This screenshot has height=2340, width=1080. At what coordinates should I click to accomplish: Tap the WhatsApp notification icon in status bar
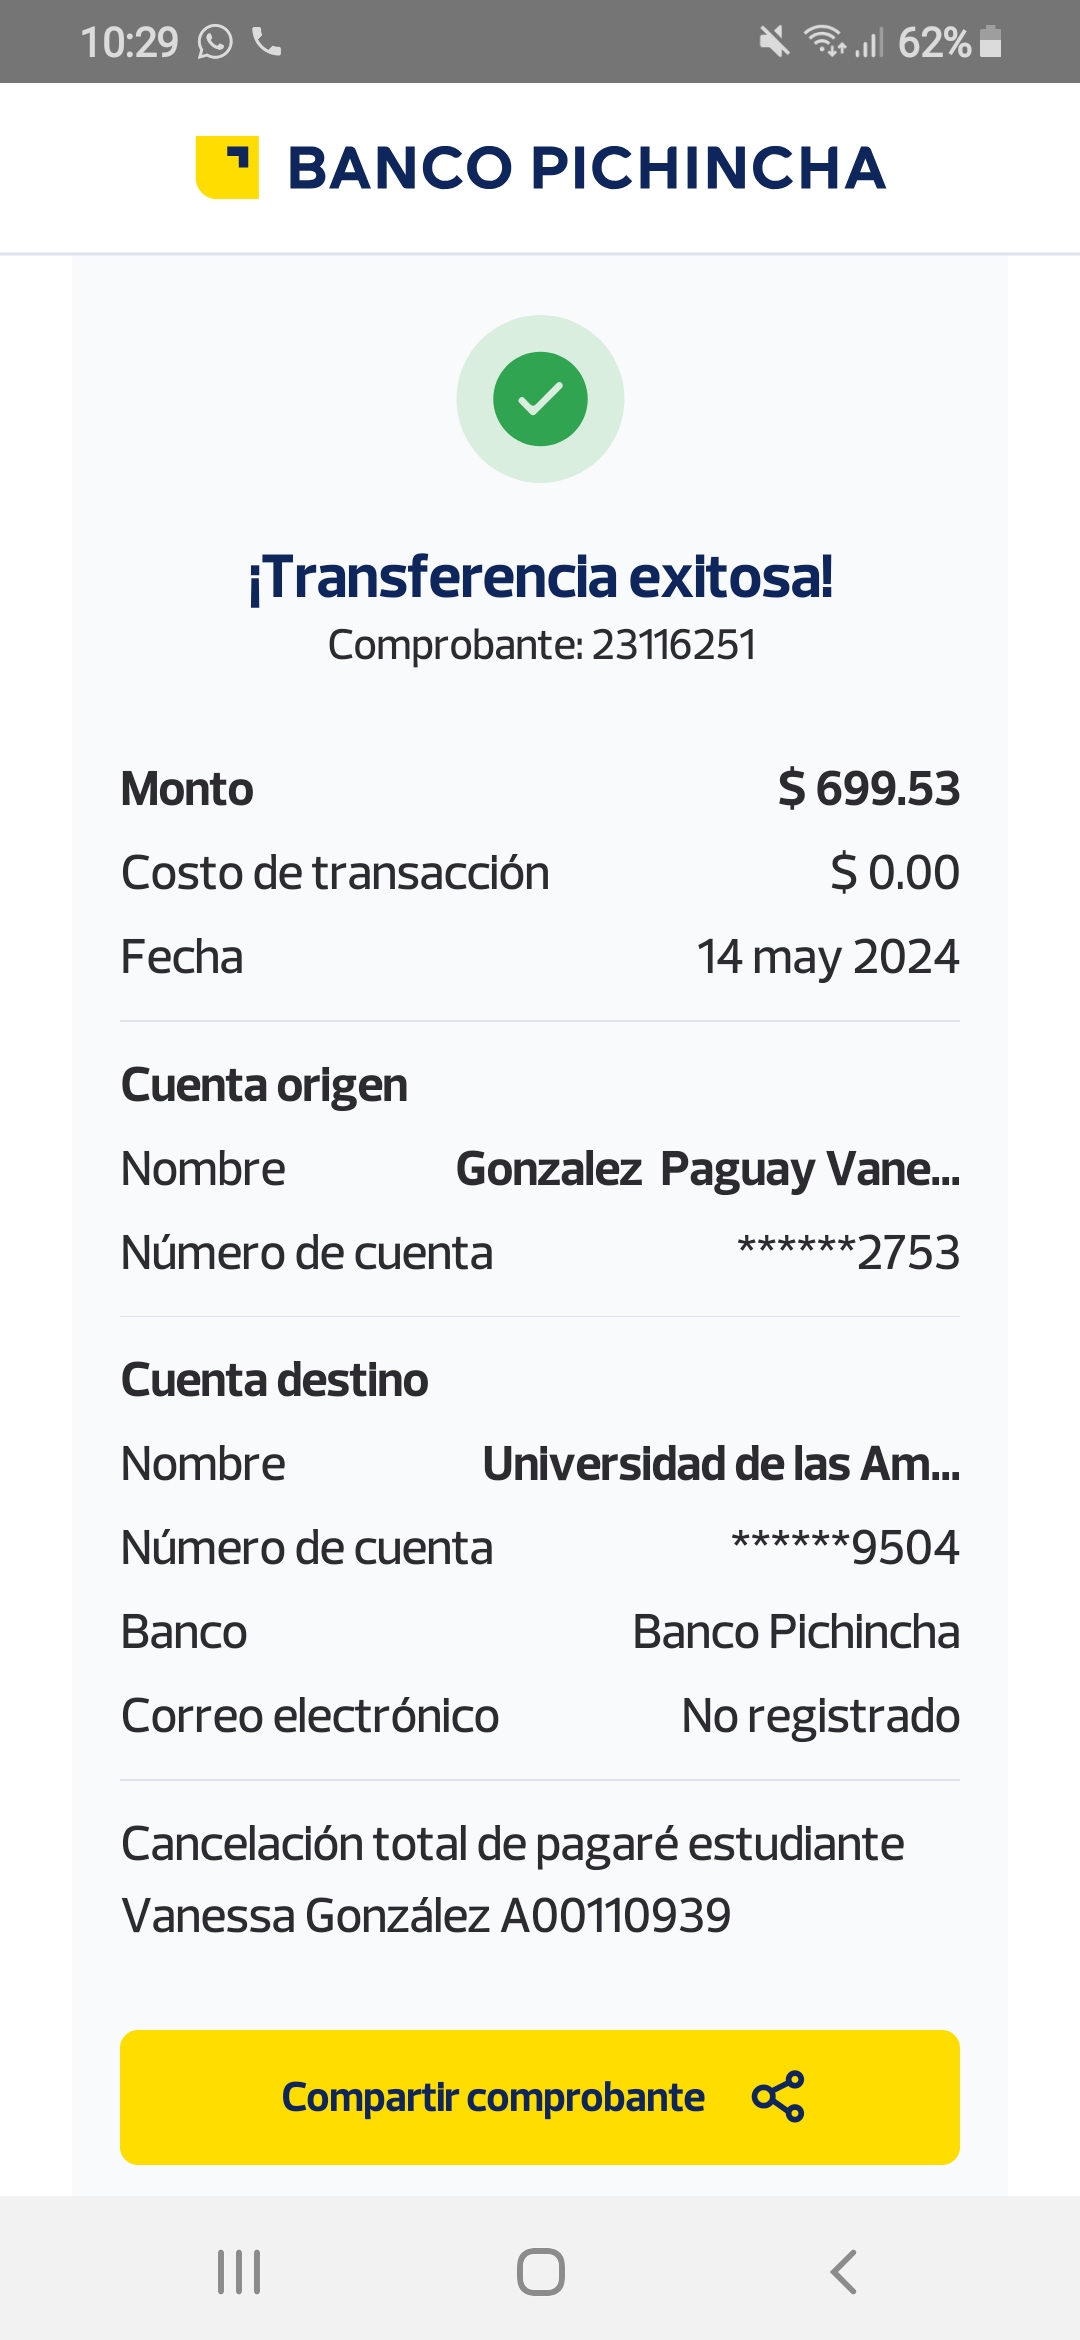(x=215, y=42)
